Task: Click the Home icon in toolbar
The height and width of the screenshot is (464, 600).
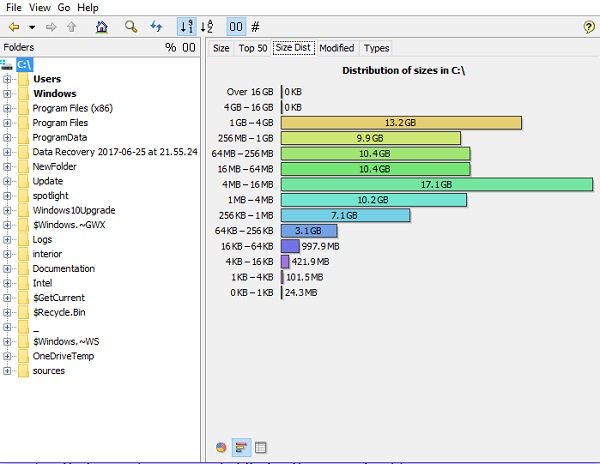Action: pos(101,26)
